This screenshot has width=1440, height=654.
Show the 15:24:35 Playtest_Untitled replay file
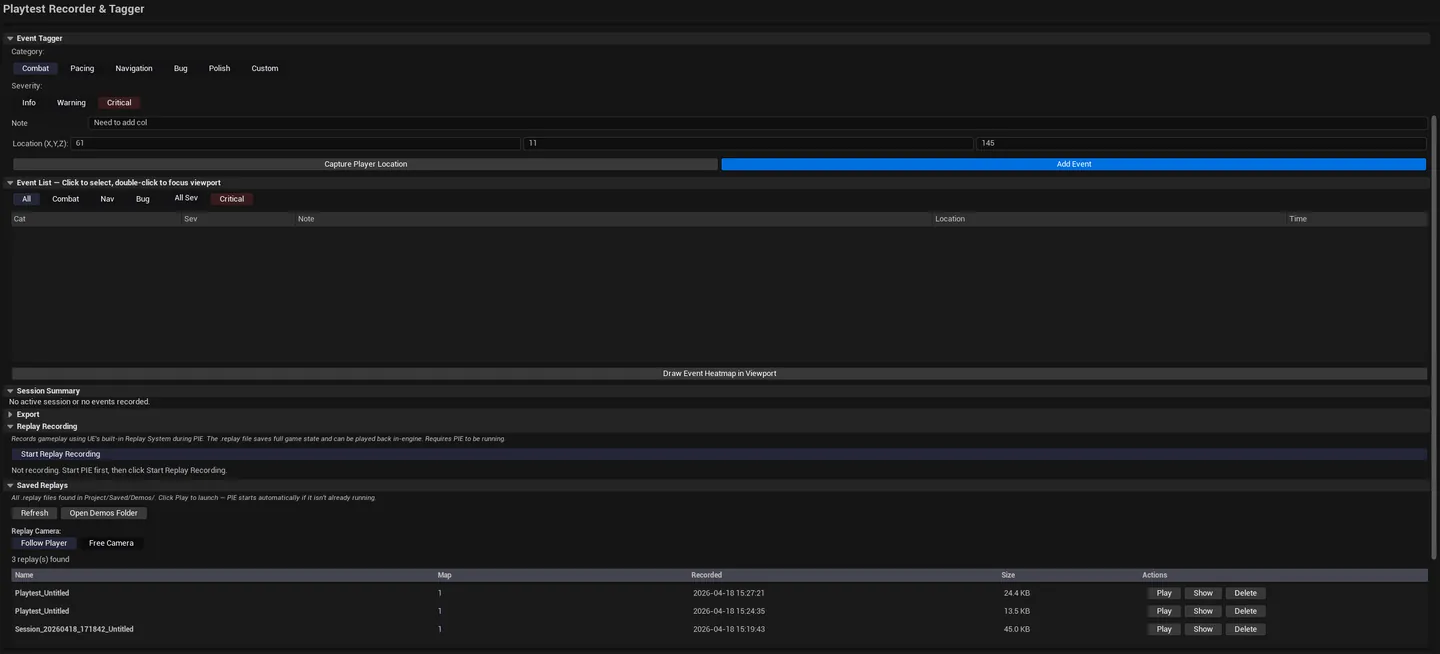coord(1203,611)
